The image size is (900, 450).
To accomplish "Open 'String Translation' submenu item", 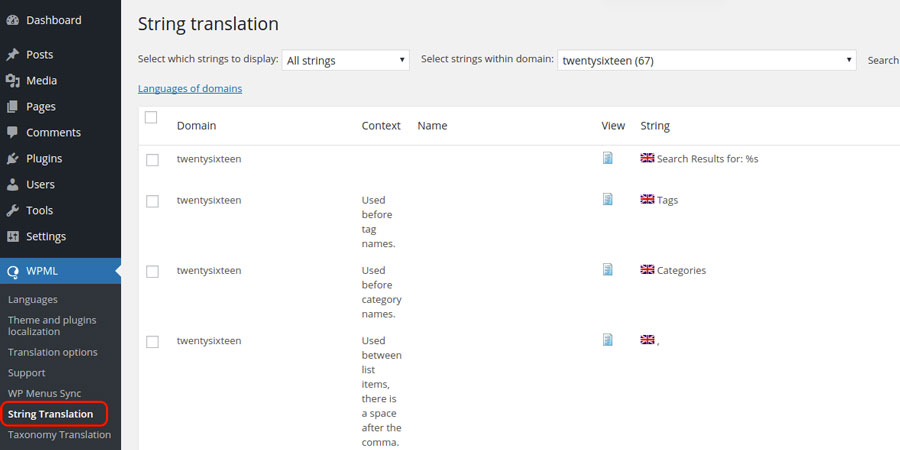I will click(51, 414).
